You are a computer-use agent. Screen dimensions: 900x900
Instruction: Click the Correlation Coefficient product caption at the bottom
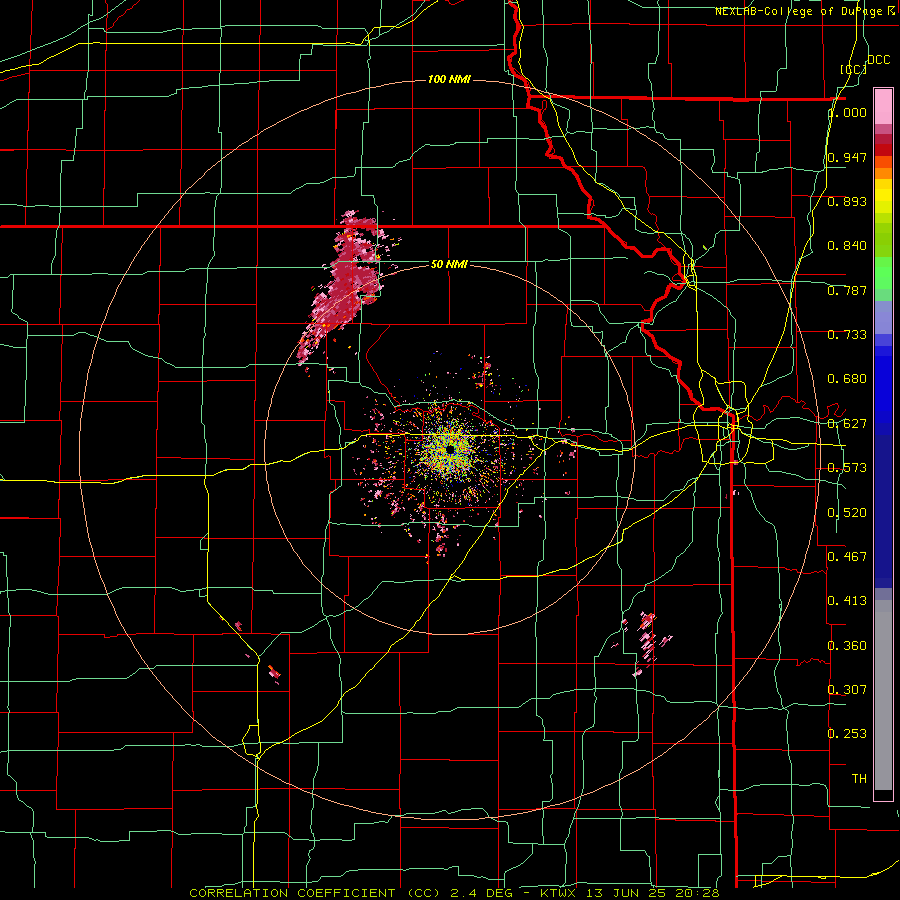455,893
